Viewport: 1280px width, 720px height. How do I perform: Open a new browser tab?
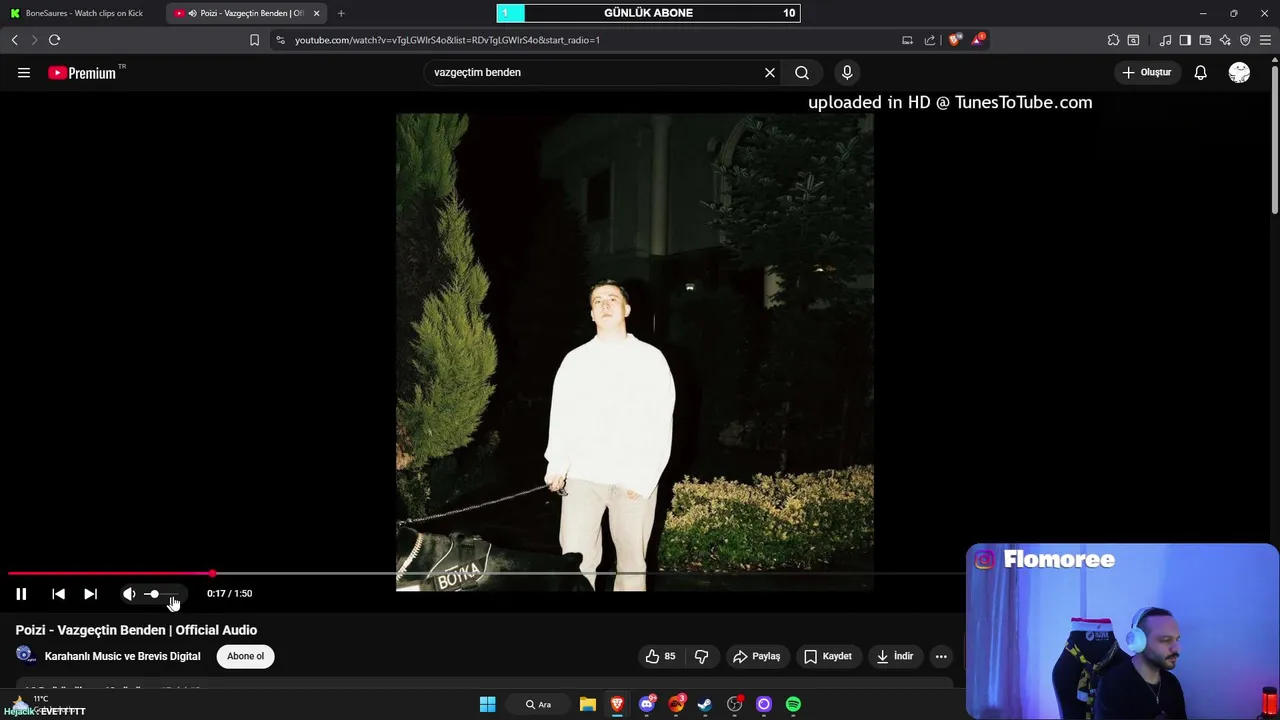click(341, 13)
